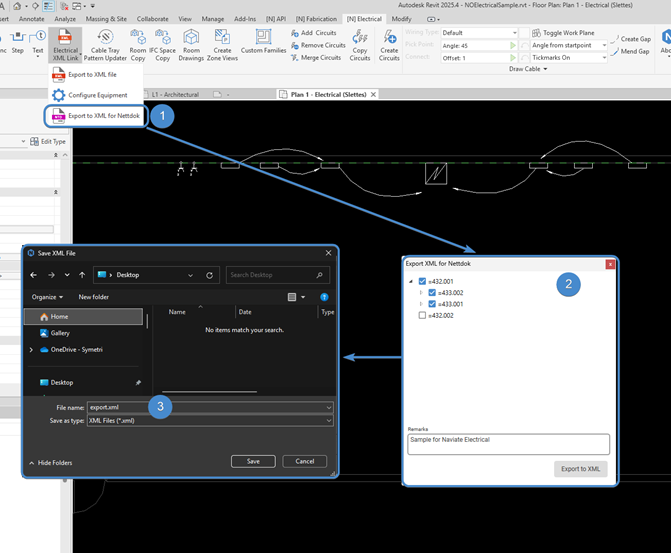Expand OneDrive - Symetri in navigation pane

(31, 350)
